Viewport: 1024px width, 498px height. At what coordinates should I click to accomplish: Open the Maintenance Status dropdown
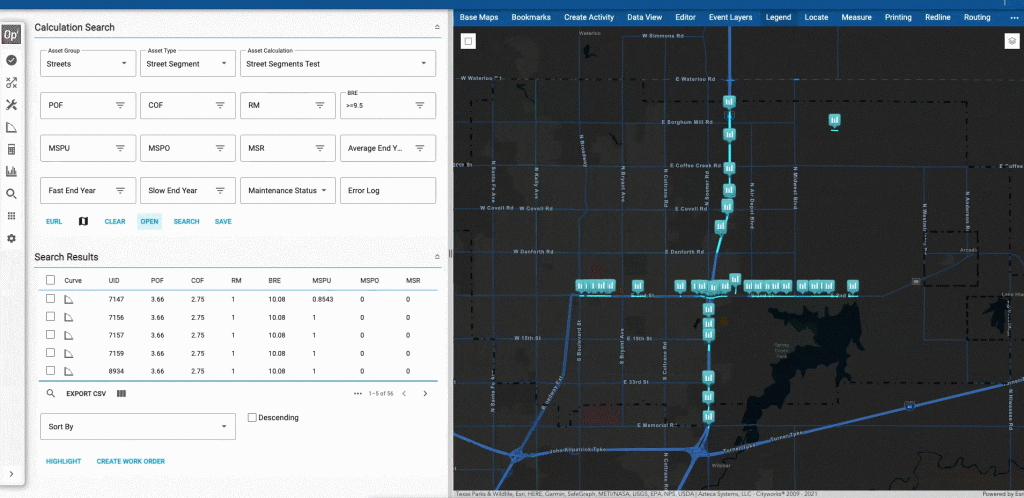[285, 190]
